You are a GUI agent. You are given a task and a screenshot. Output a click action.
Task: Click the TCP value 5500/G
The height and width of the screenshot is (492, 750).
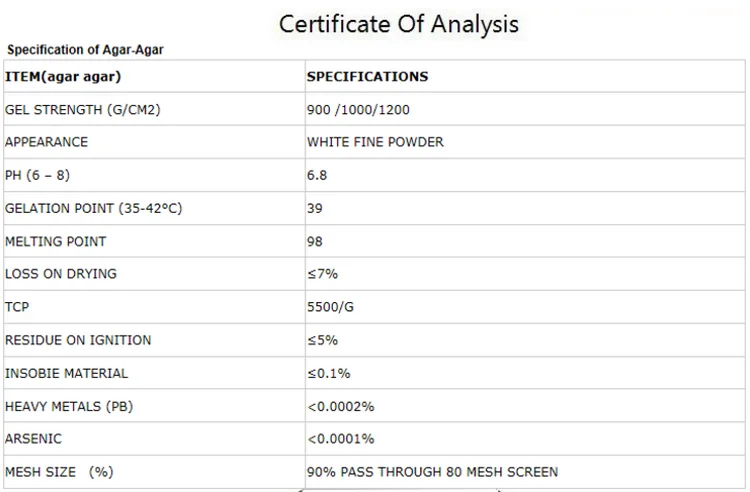click(x=330, y=307)
